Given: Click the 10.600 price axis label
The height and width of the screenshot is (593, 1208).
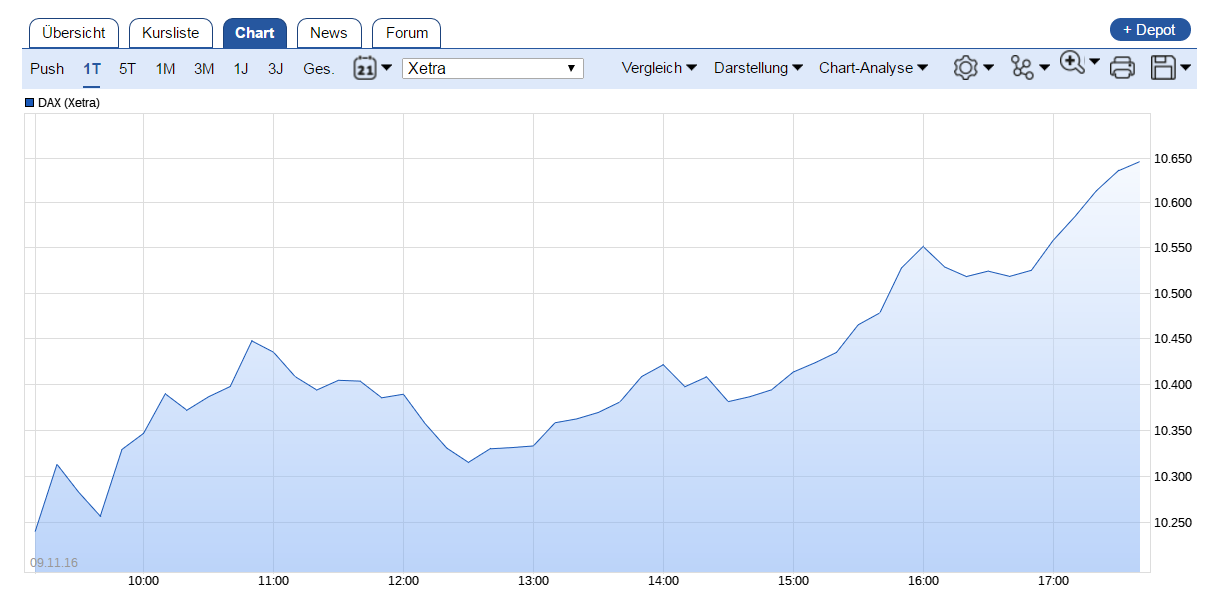Looking at the screenshot, I should [x=1173, y=202].
